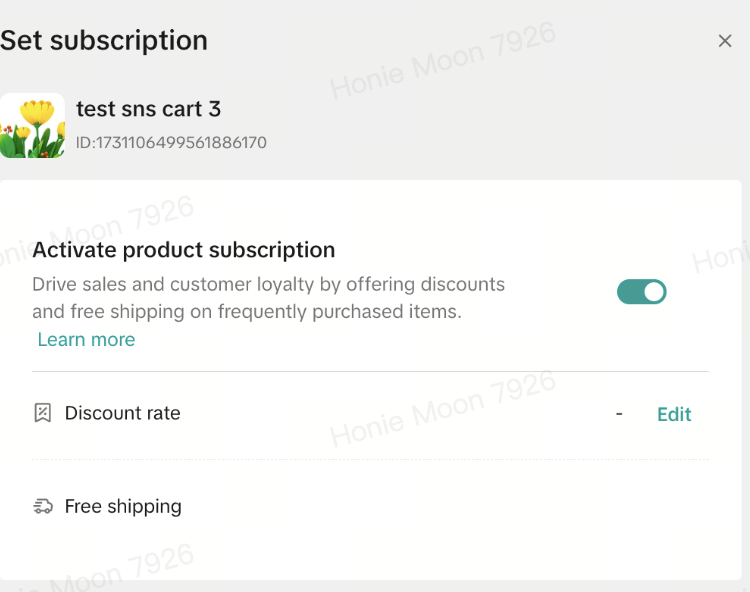
Task: Click the Free shipping truck icon
Action: (x=43, y=507)
